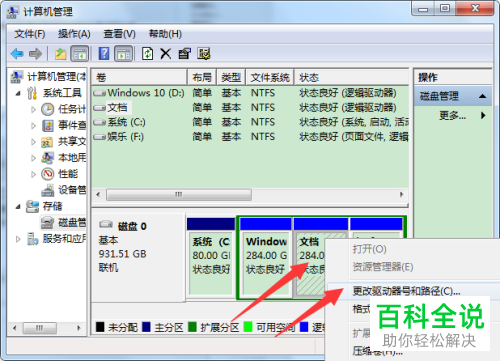
Task: Click the Storage node icon
Action: (32, 206)
